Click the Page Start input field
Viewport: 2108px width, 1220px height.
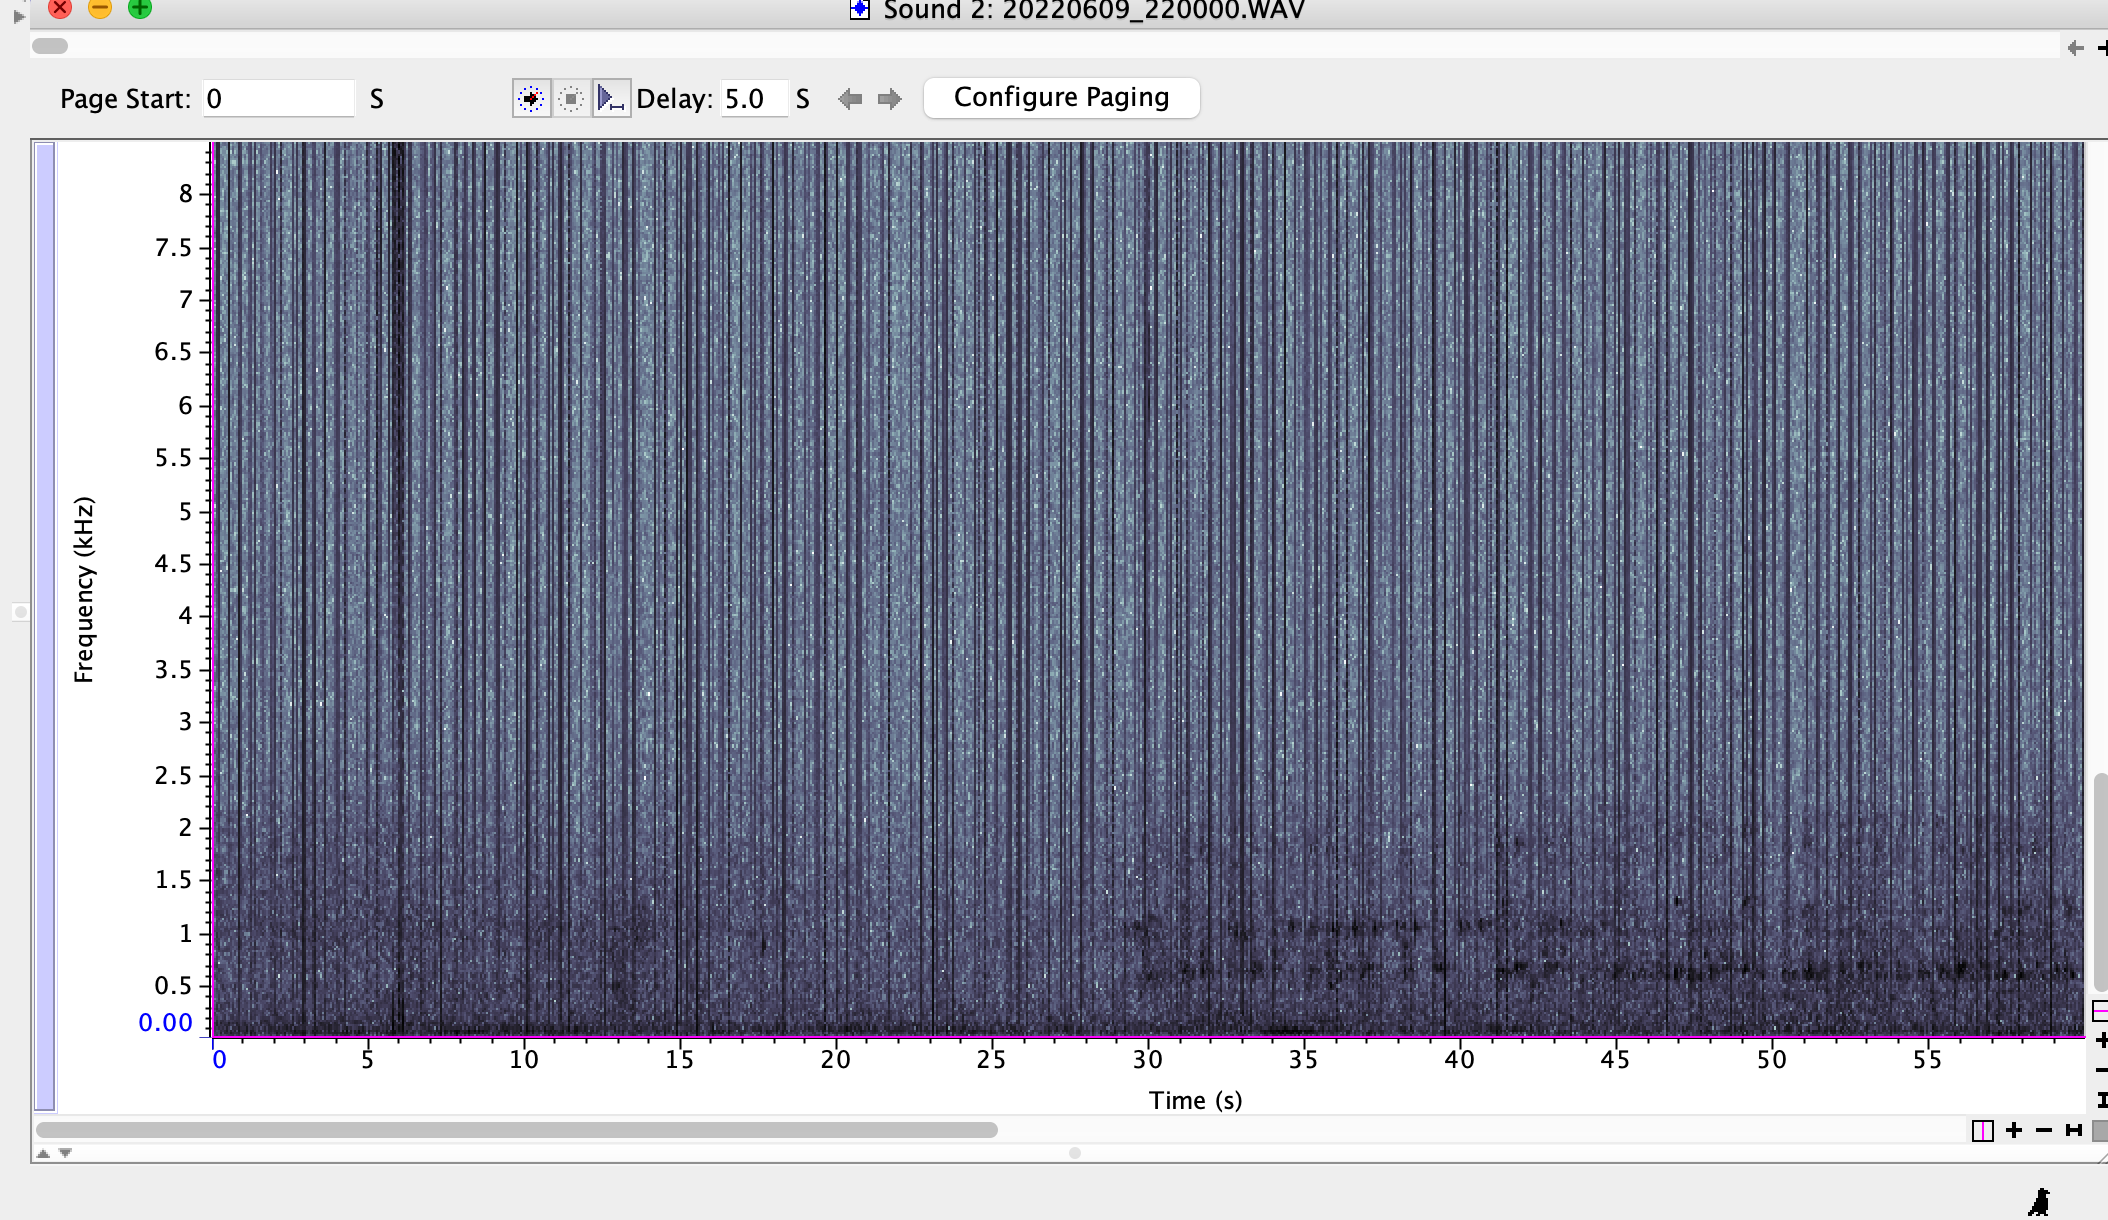[279, 99]
